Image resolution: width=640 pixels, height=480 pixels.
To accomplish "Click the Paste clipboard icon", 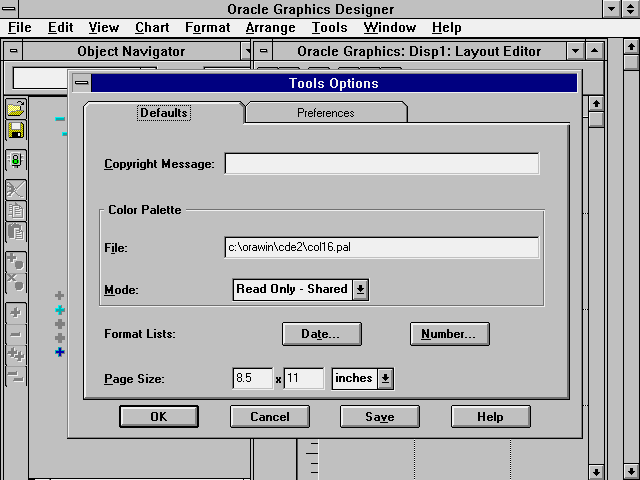I will point(16,232).
